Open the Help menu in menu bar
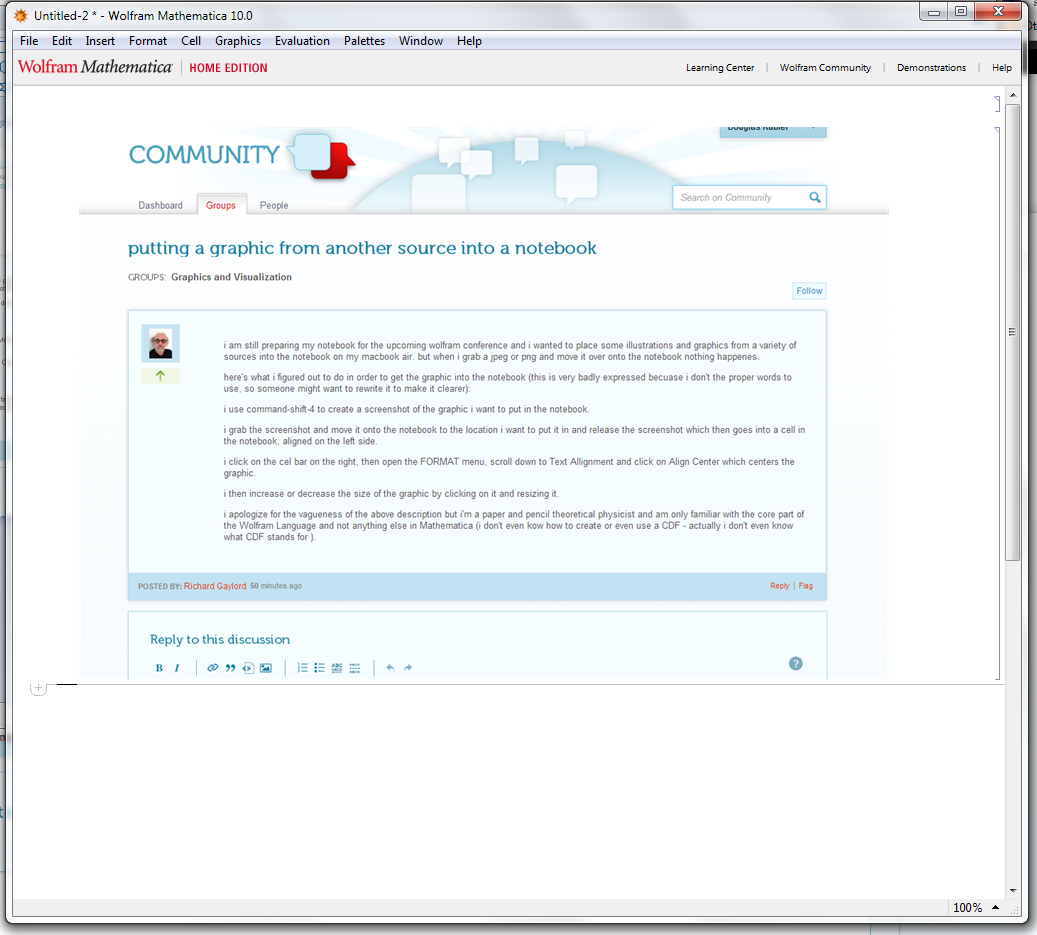1037x935 pixels. 469,41
